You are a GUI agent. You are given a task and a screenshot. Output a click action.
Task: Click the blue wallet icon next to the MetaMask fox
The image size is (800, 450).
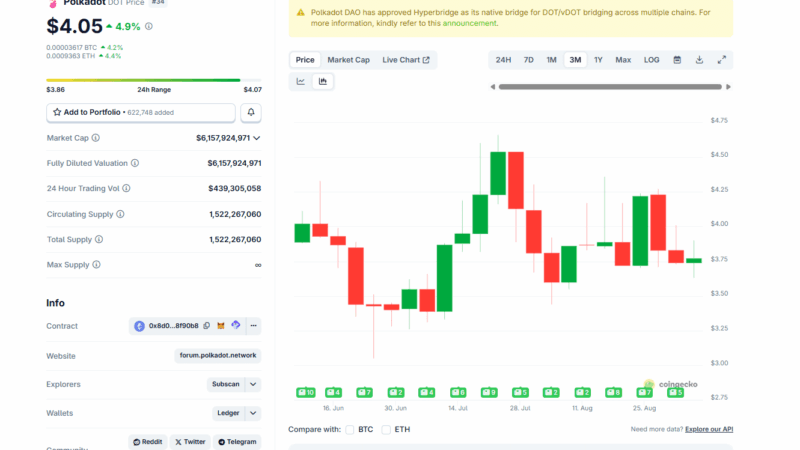coord(236,325)
